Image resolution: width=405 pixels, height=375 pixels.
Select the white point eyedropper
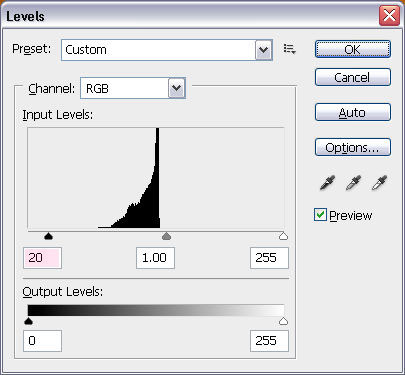point(379,183)
